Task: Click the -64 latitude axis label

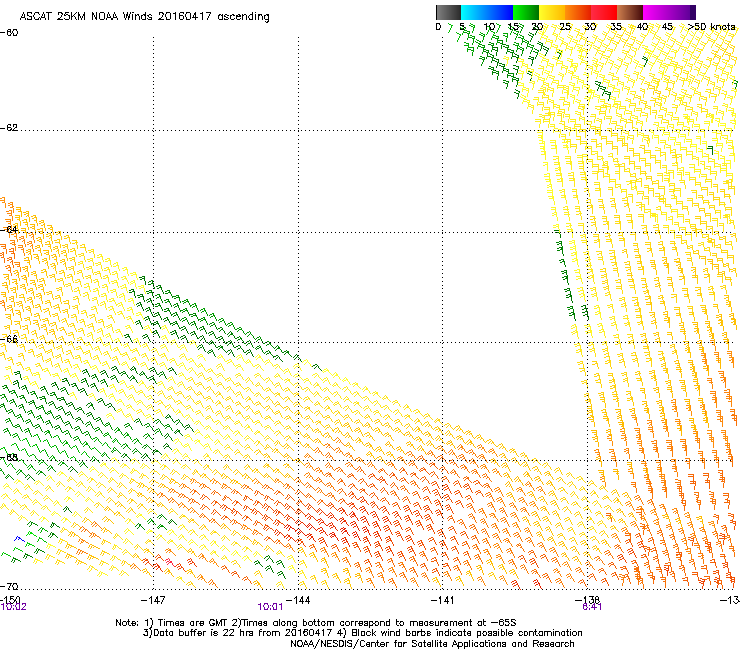Action: point(9,230)
